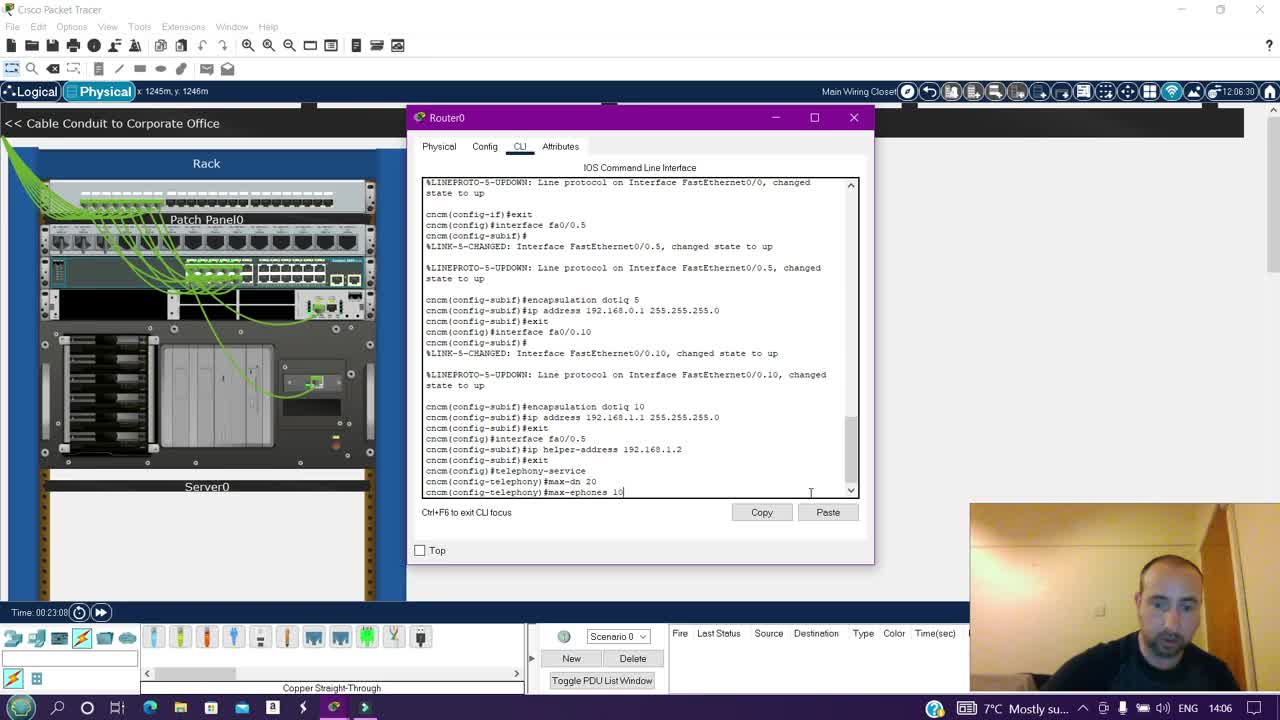
Task: Add a Simple PDU envelope
Action: pos(206,69)
